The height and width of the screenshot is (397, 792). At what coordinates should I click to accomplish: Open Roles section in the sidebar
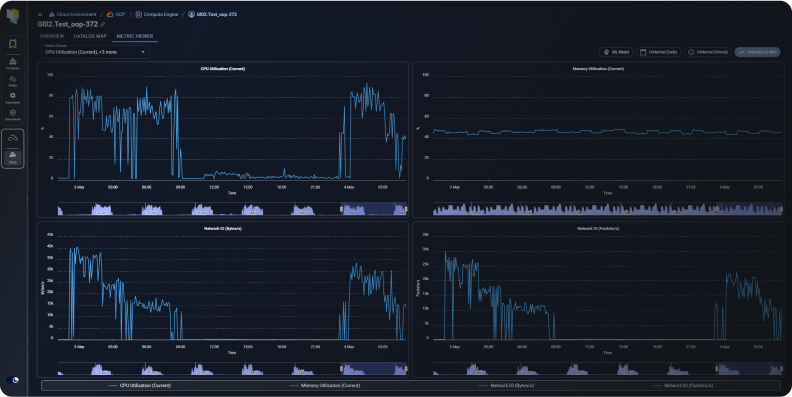(x=13, y=81)
